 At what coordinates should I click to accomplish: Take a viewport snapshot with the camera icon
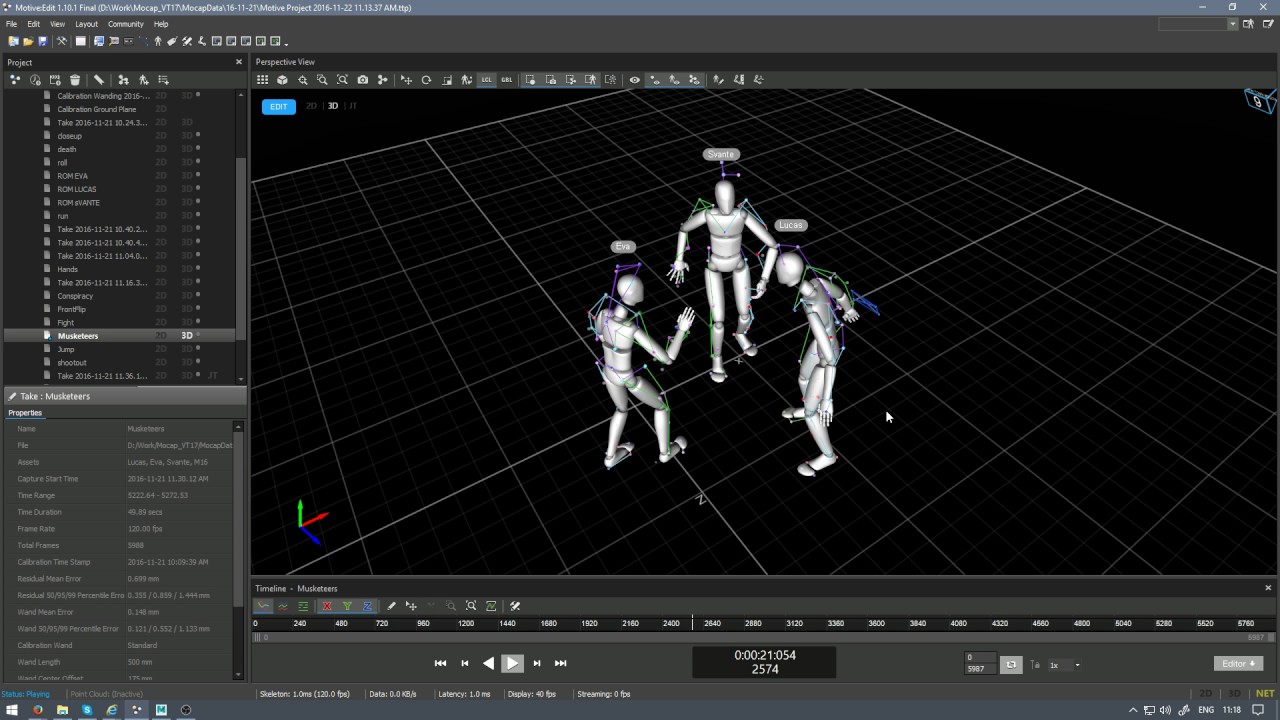click(x=363, y=80)
